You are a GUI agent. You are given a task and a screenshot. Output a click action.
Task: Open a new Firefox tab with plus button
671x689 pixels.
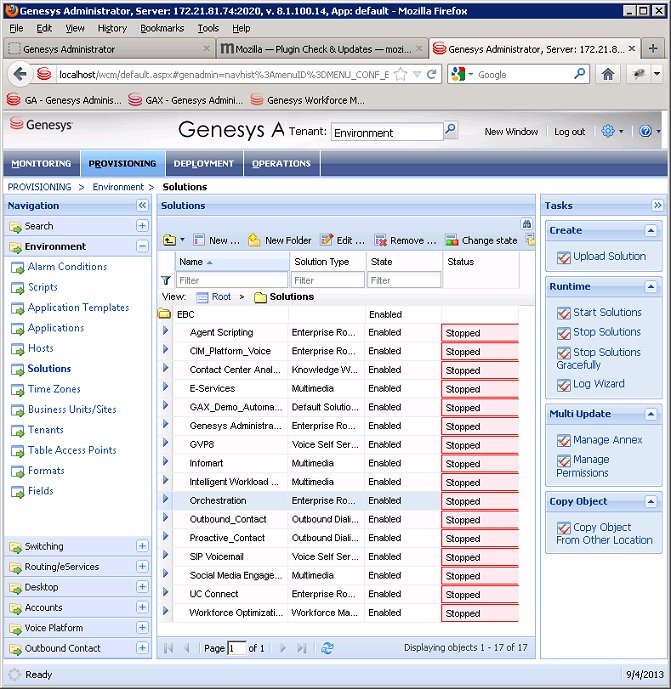click(x=653, y=48)
